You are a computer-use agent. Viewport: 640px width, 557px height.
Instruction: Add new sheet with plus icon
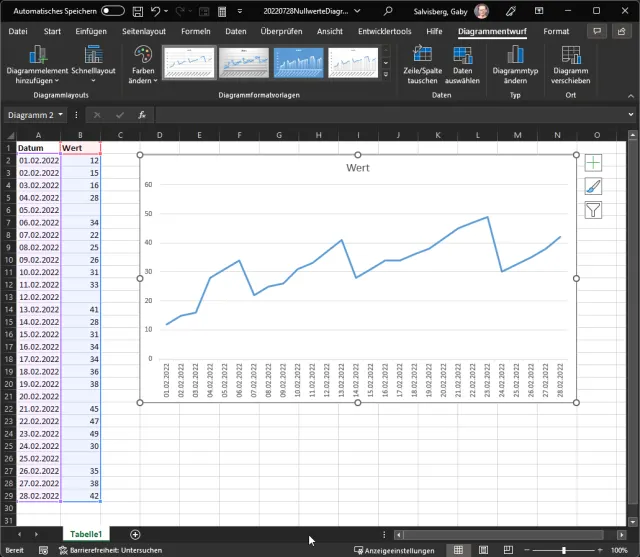[135, 535]
